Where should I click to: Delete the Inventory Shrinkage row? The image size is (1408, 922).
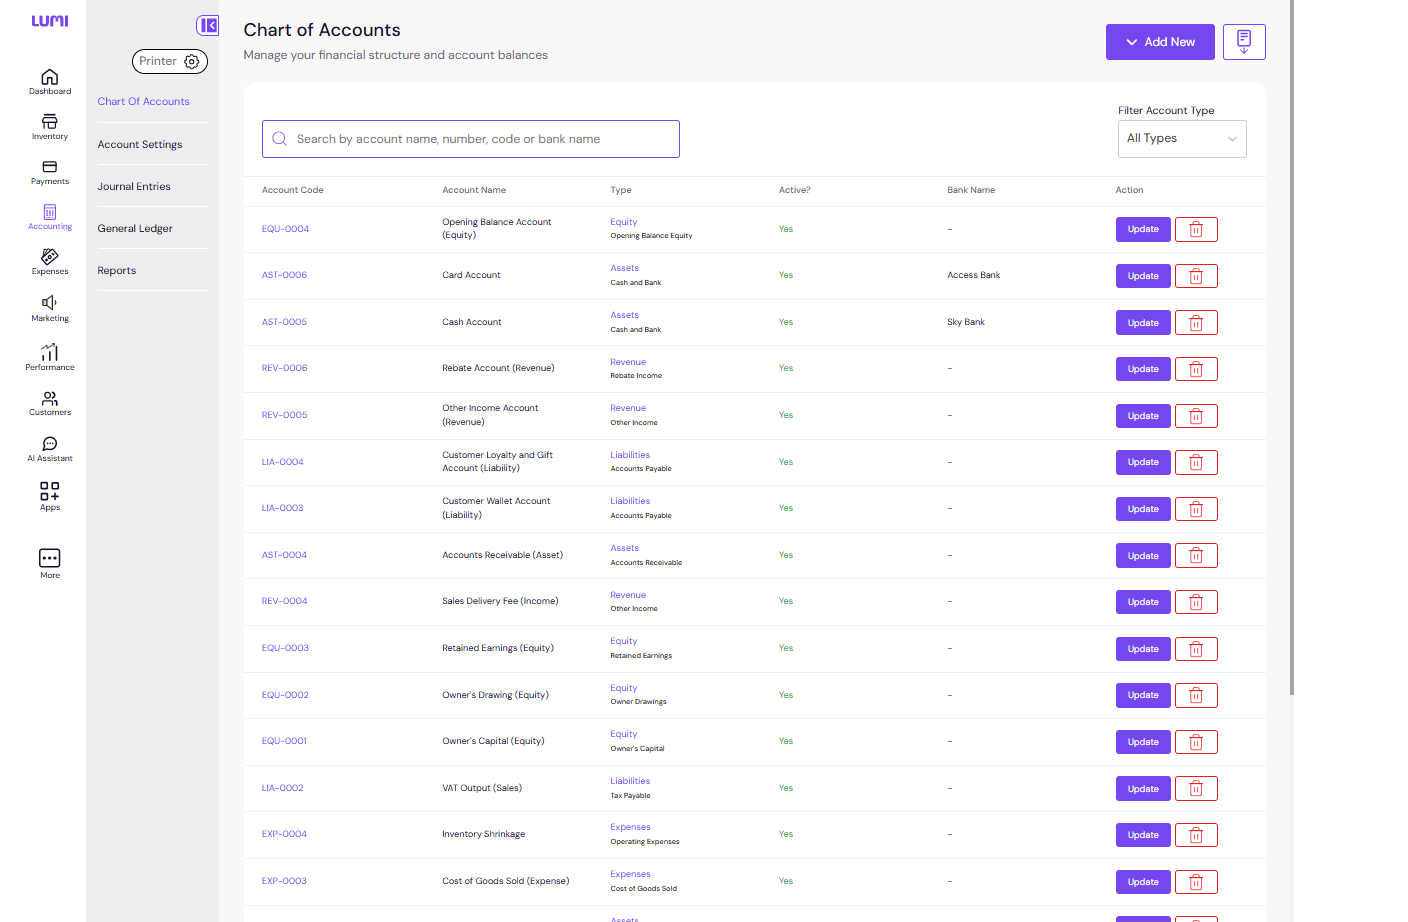pyautogui.click(x=1196, y=835)
